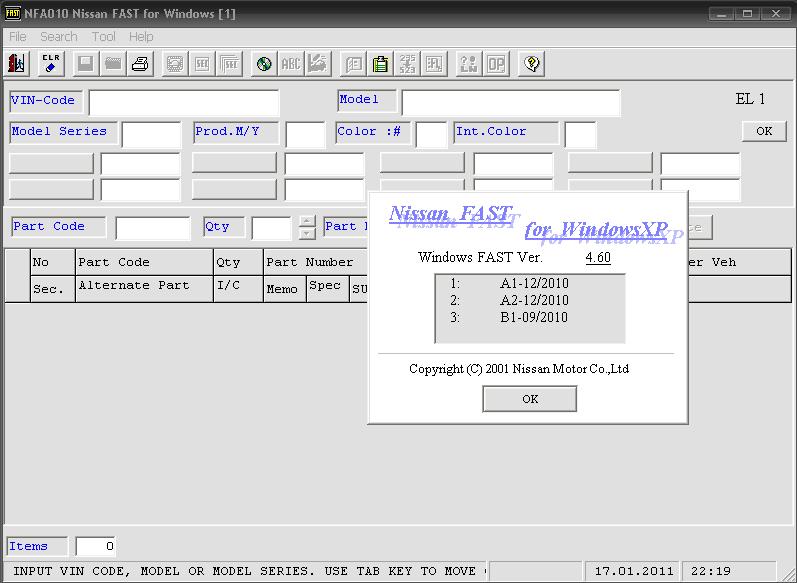Click the Int.Color input field
This screenshot has width=797, height=583.
[x=580, y=135]
